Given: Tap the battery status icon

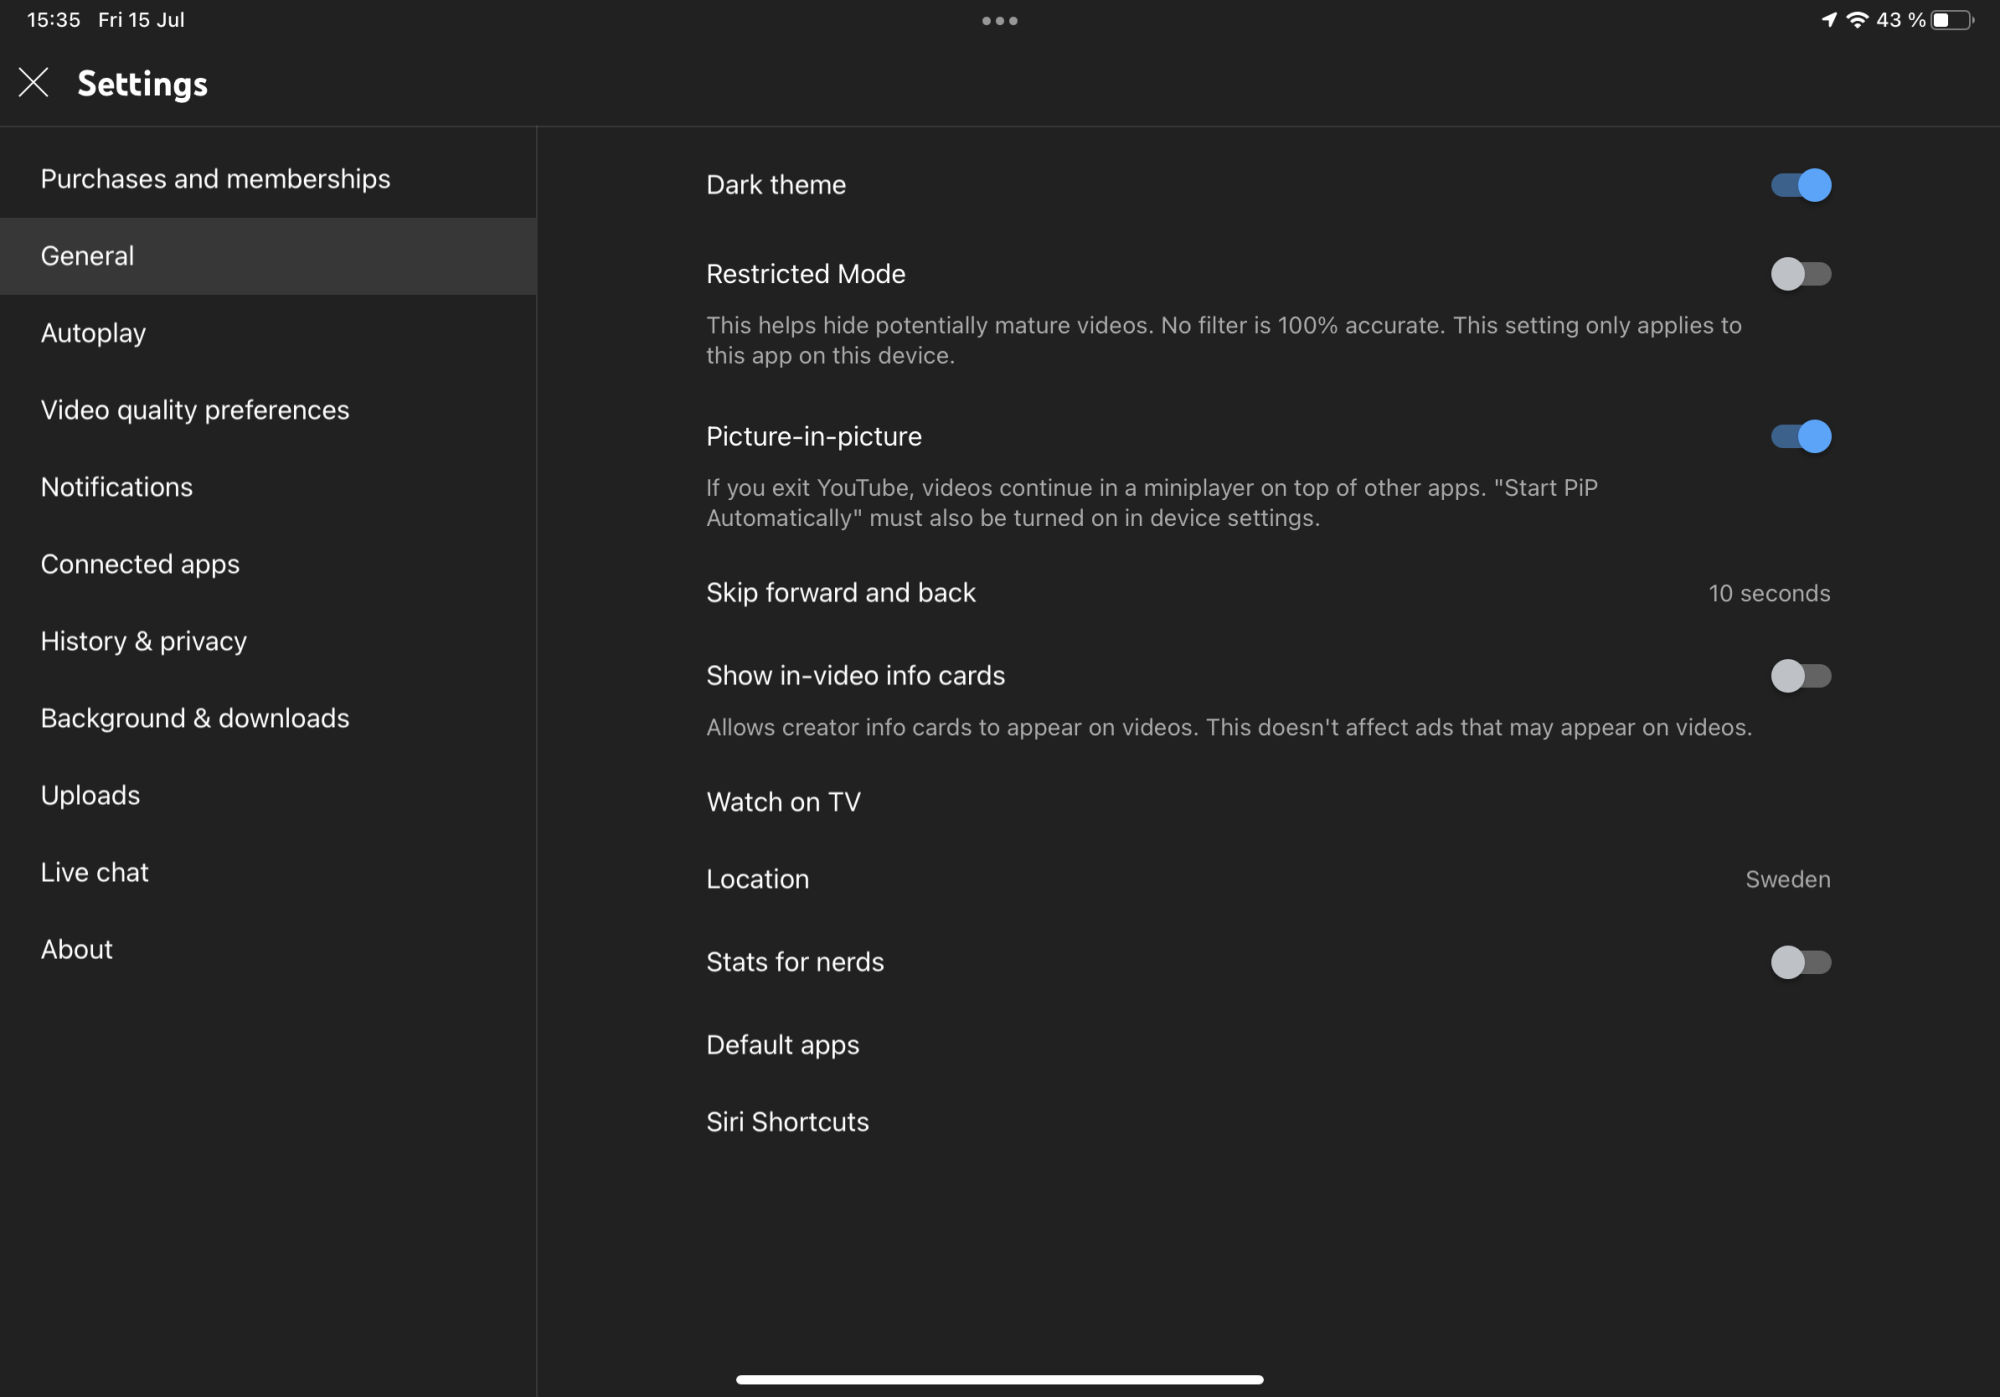Looking at the screenshot, I should point(1951,20).
